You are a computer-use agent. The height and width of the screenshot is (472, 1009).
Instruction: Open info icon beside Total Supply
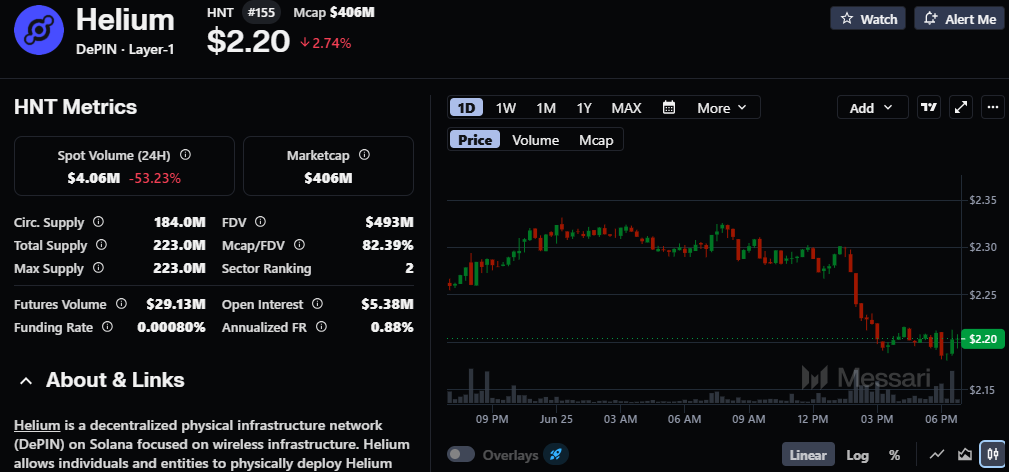pyautogui.click(x=101, y=245)
